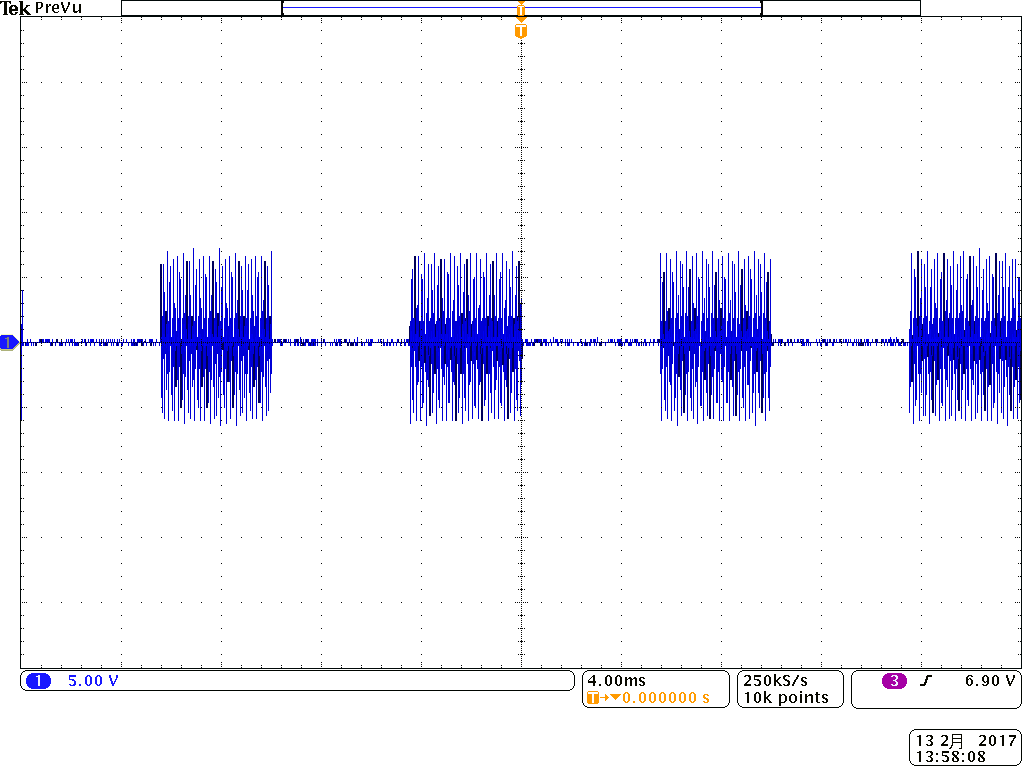Viewport: 1024px width, 768px height.
Task: Click the orange trigger position T marker
Action: click(520, 31)
